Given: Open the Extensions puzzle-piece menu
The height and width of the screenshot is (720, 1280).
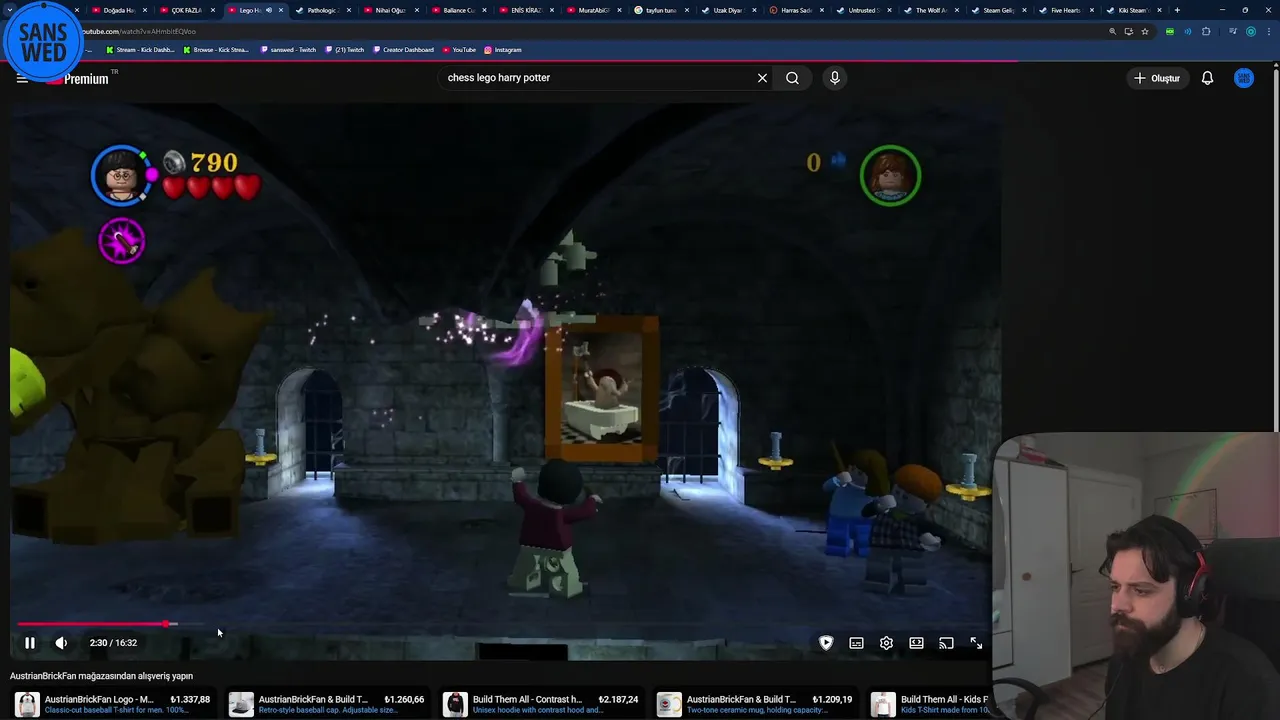Looking at the screenshot, I should tap(1206, 31).
